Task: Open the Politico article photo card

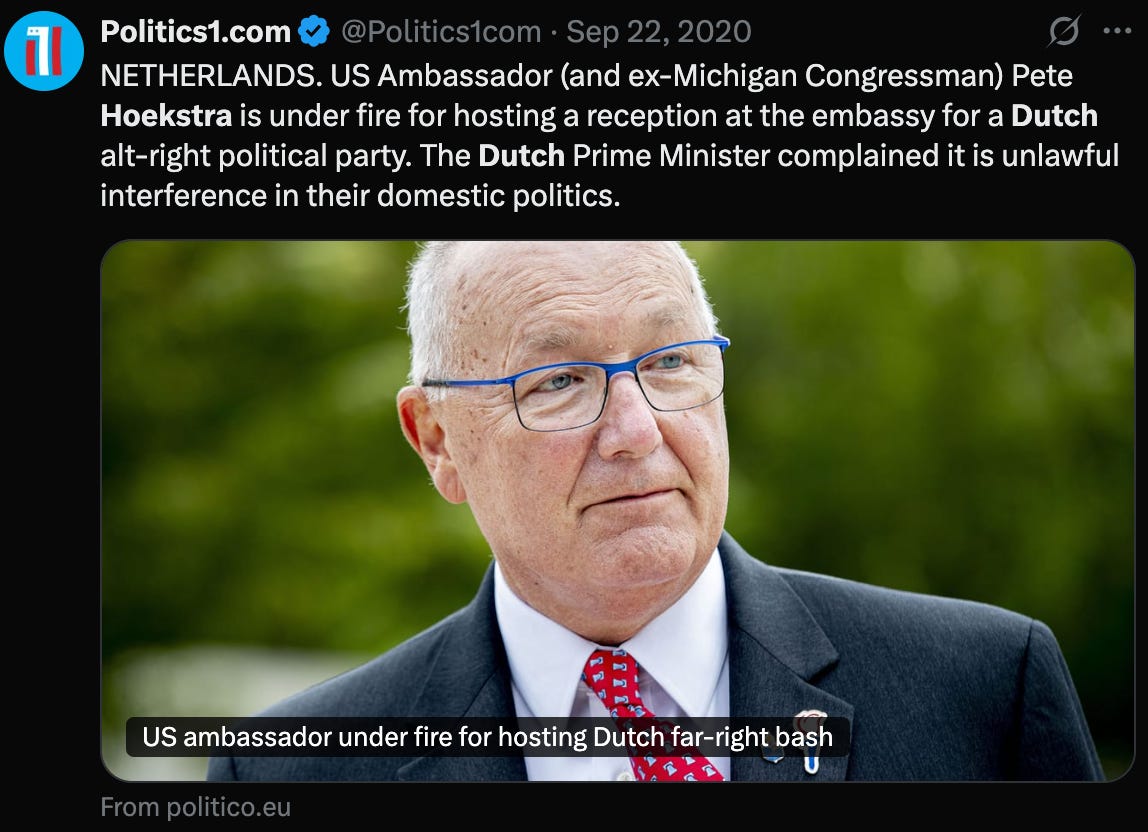Action: [617, 510]
